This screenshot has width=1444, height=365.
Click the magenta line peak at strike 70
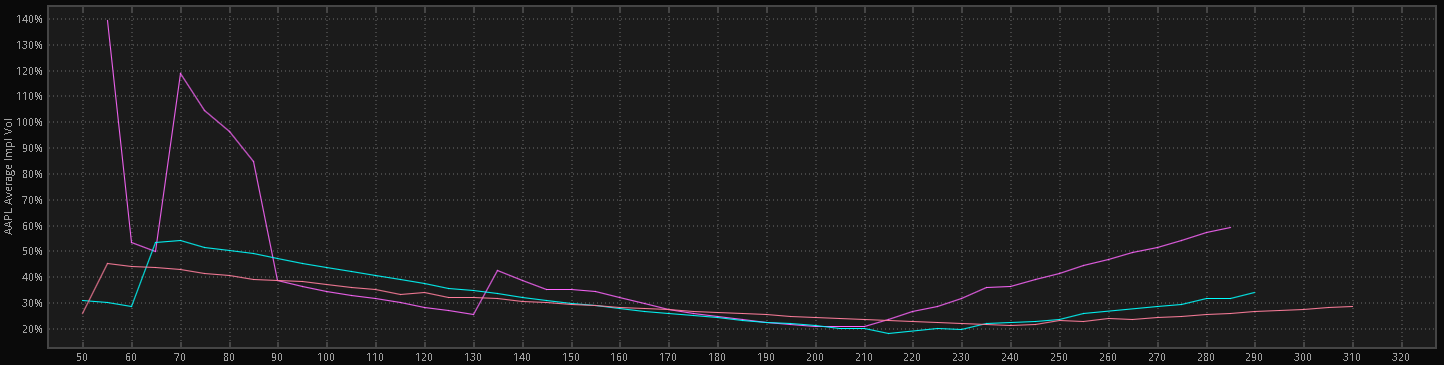click(180, 72)
